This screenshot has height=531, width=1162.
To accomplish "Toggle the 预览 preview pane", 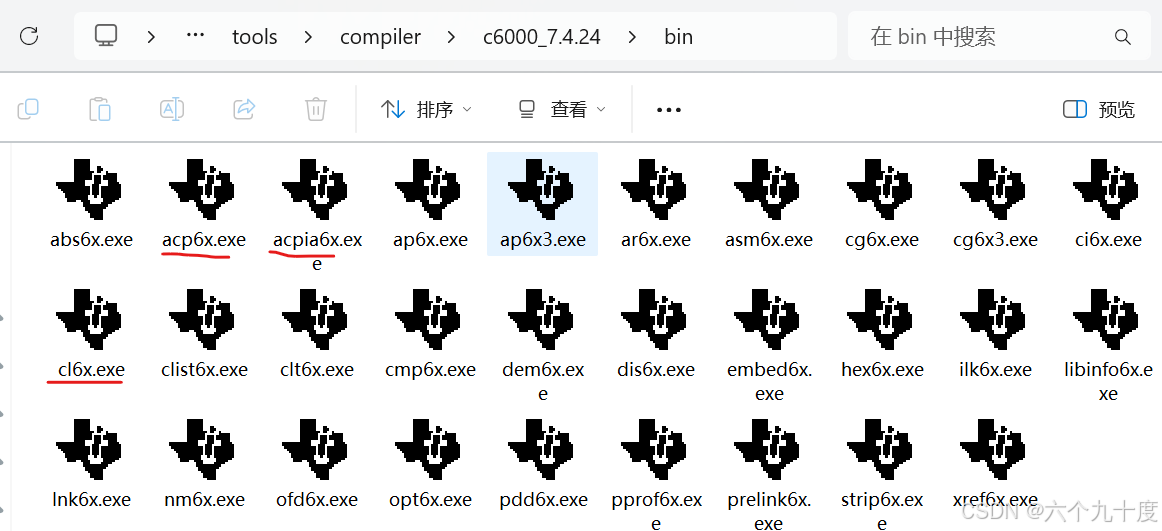I will [x=1099, y=110].
